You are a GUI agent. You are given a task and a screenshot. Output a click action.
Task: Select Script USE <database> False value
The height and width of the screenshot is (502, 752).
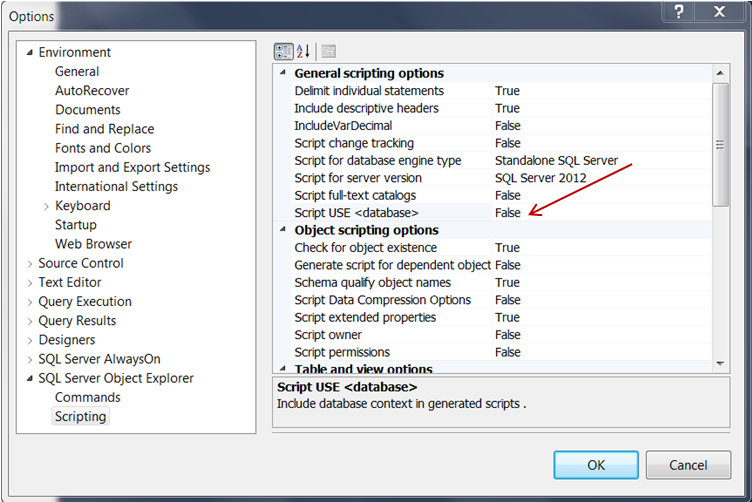[x=508, y=213]
